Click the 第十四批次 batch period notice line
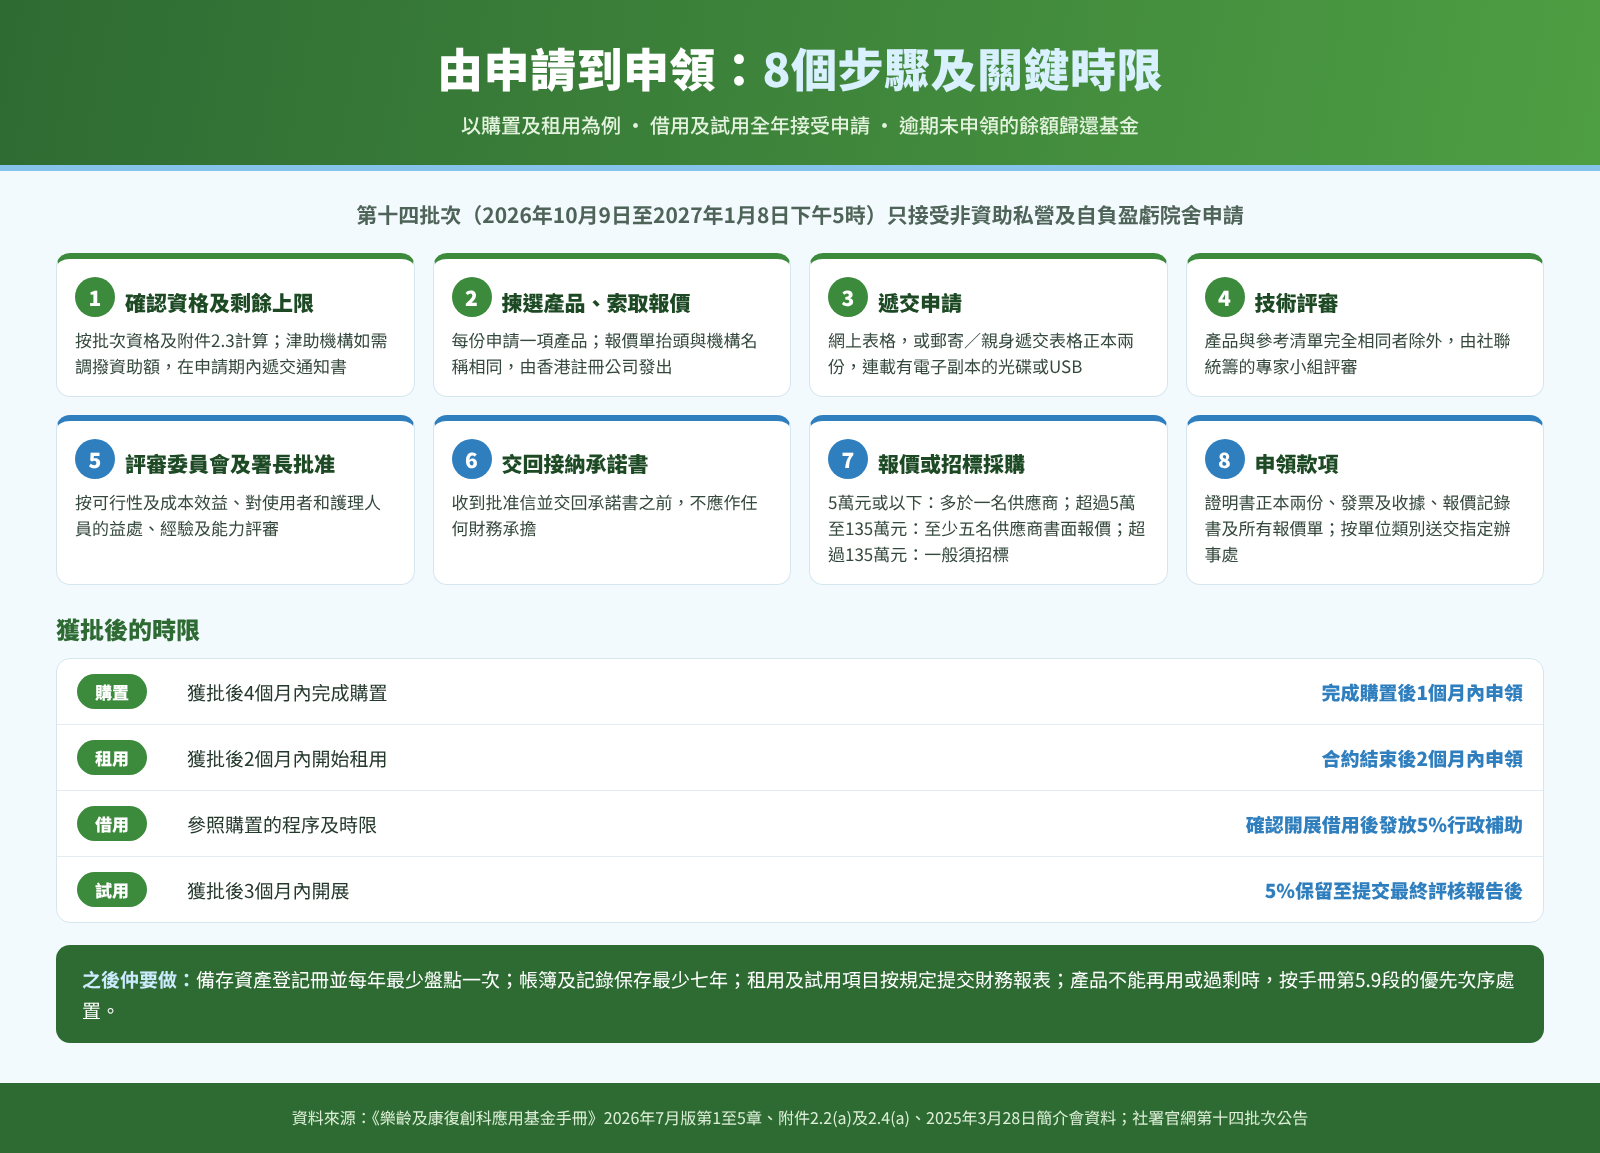1600x1153 pixels. 800,215
